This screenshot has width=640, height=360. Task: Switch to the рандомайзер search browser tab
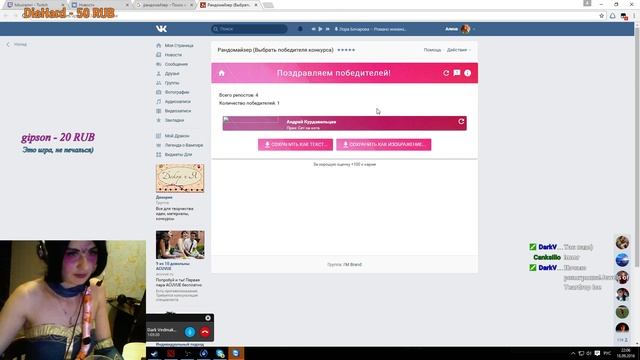163,5
